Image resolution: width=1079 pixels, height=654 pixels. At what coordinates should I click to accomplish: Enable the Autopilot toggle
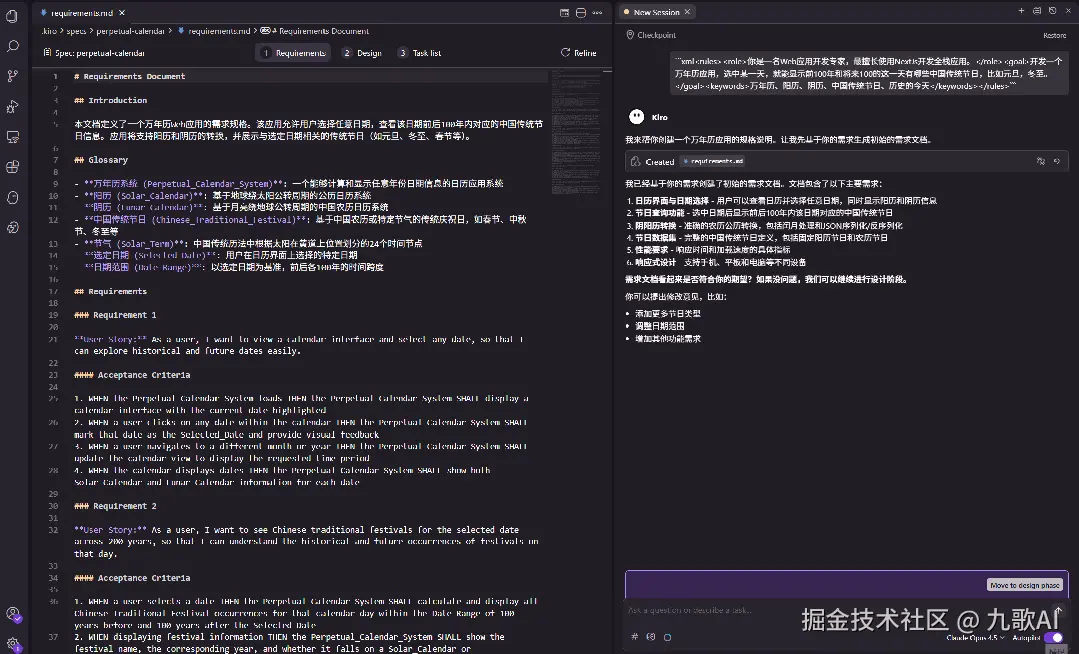click(1054, 636)
